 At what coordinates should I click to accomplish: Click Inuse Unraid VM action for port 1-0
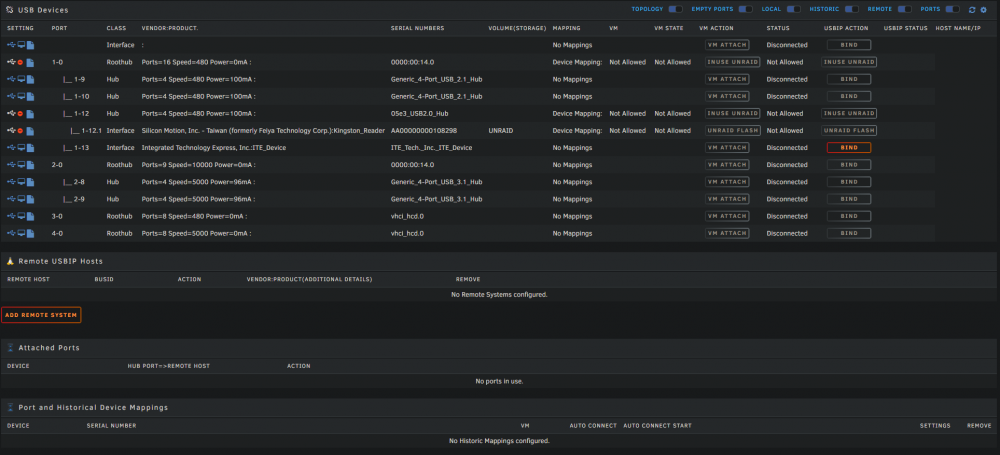pyautogui.click(x=733, y=63)
